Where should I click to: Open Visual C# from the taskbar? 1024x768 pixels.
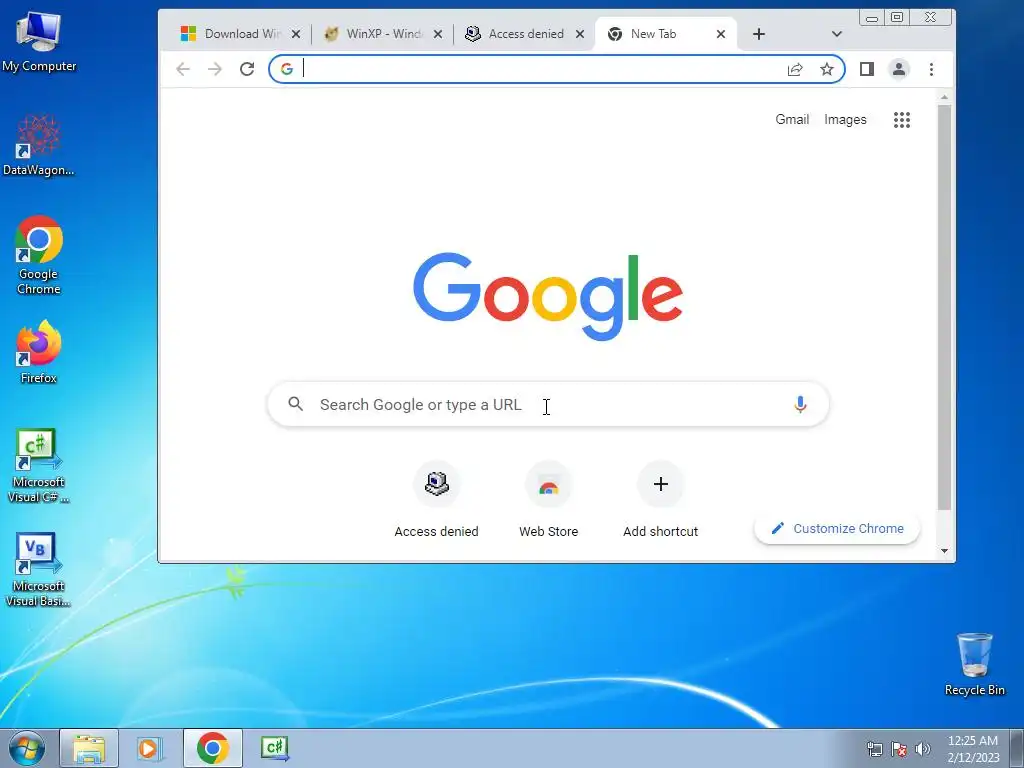point(274,748)
